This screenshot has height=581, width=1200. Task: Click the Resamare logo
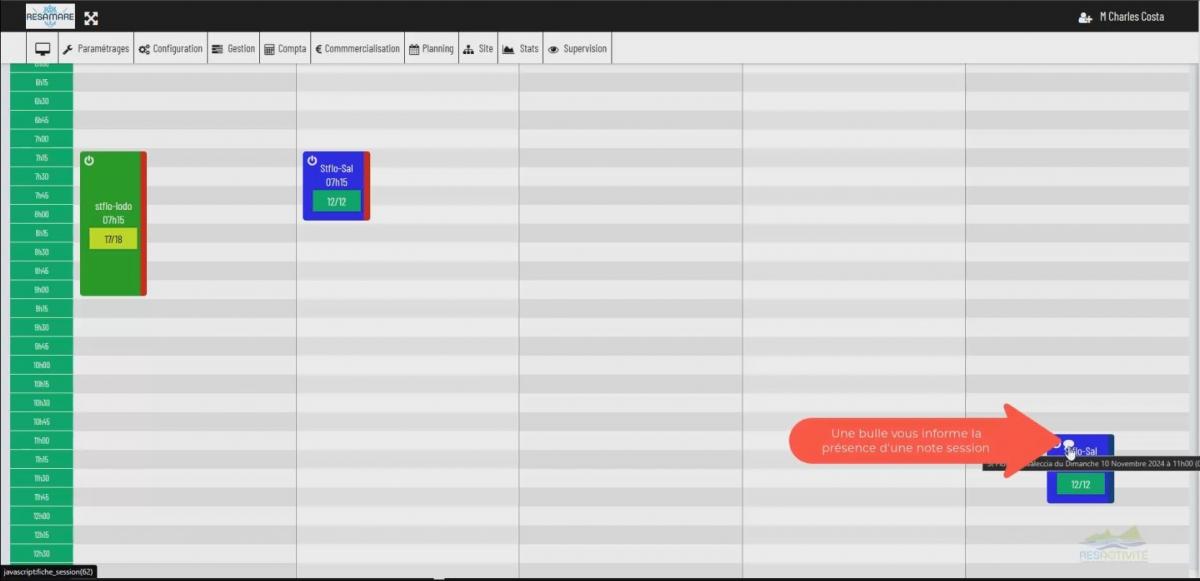pos(50,16)
